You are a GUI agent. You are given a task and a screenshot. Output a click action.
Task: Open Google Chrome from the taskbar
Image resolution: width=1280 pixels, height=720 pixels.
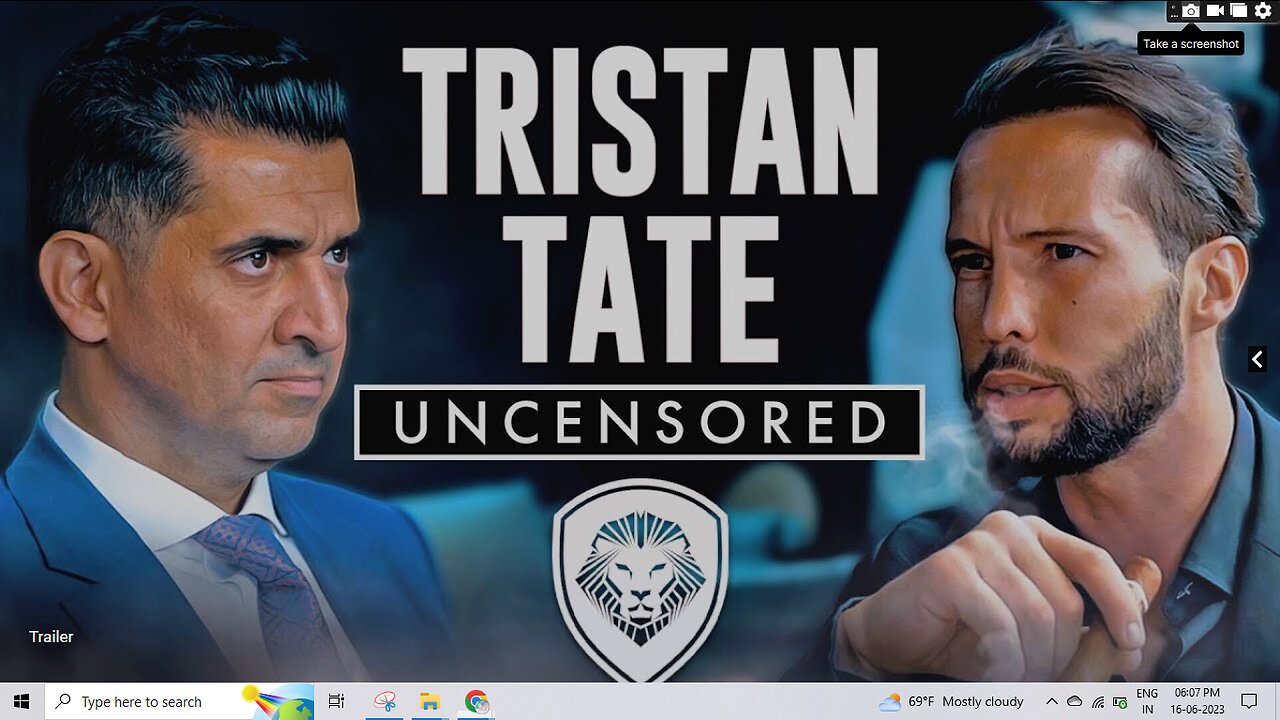coord(477,701)
